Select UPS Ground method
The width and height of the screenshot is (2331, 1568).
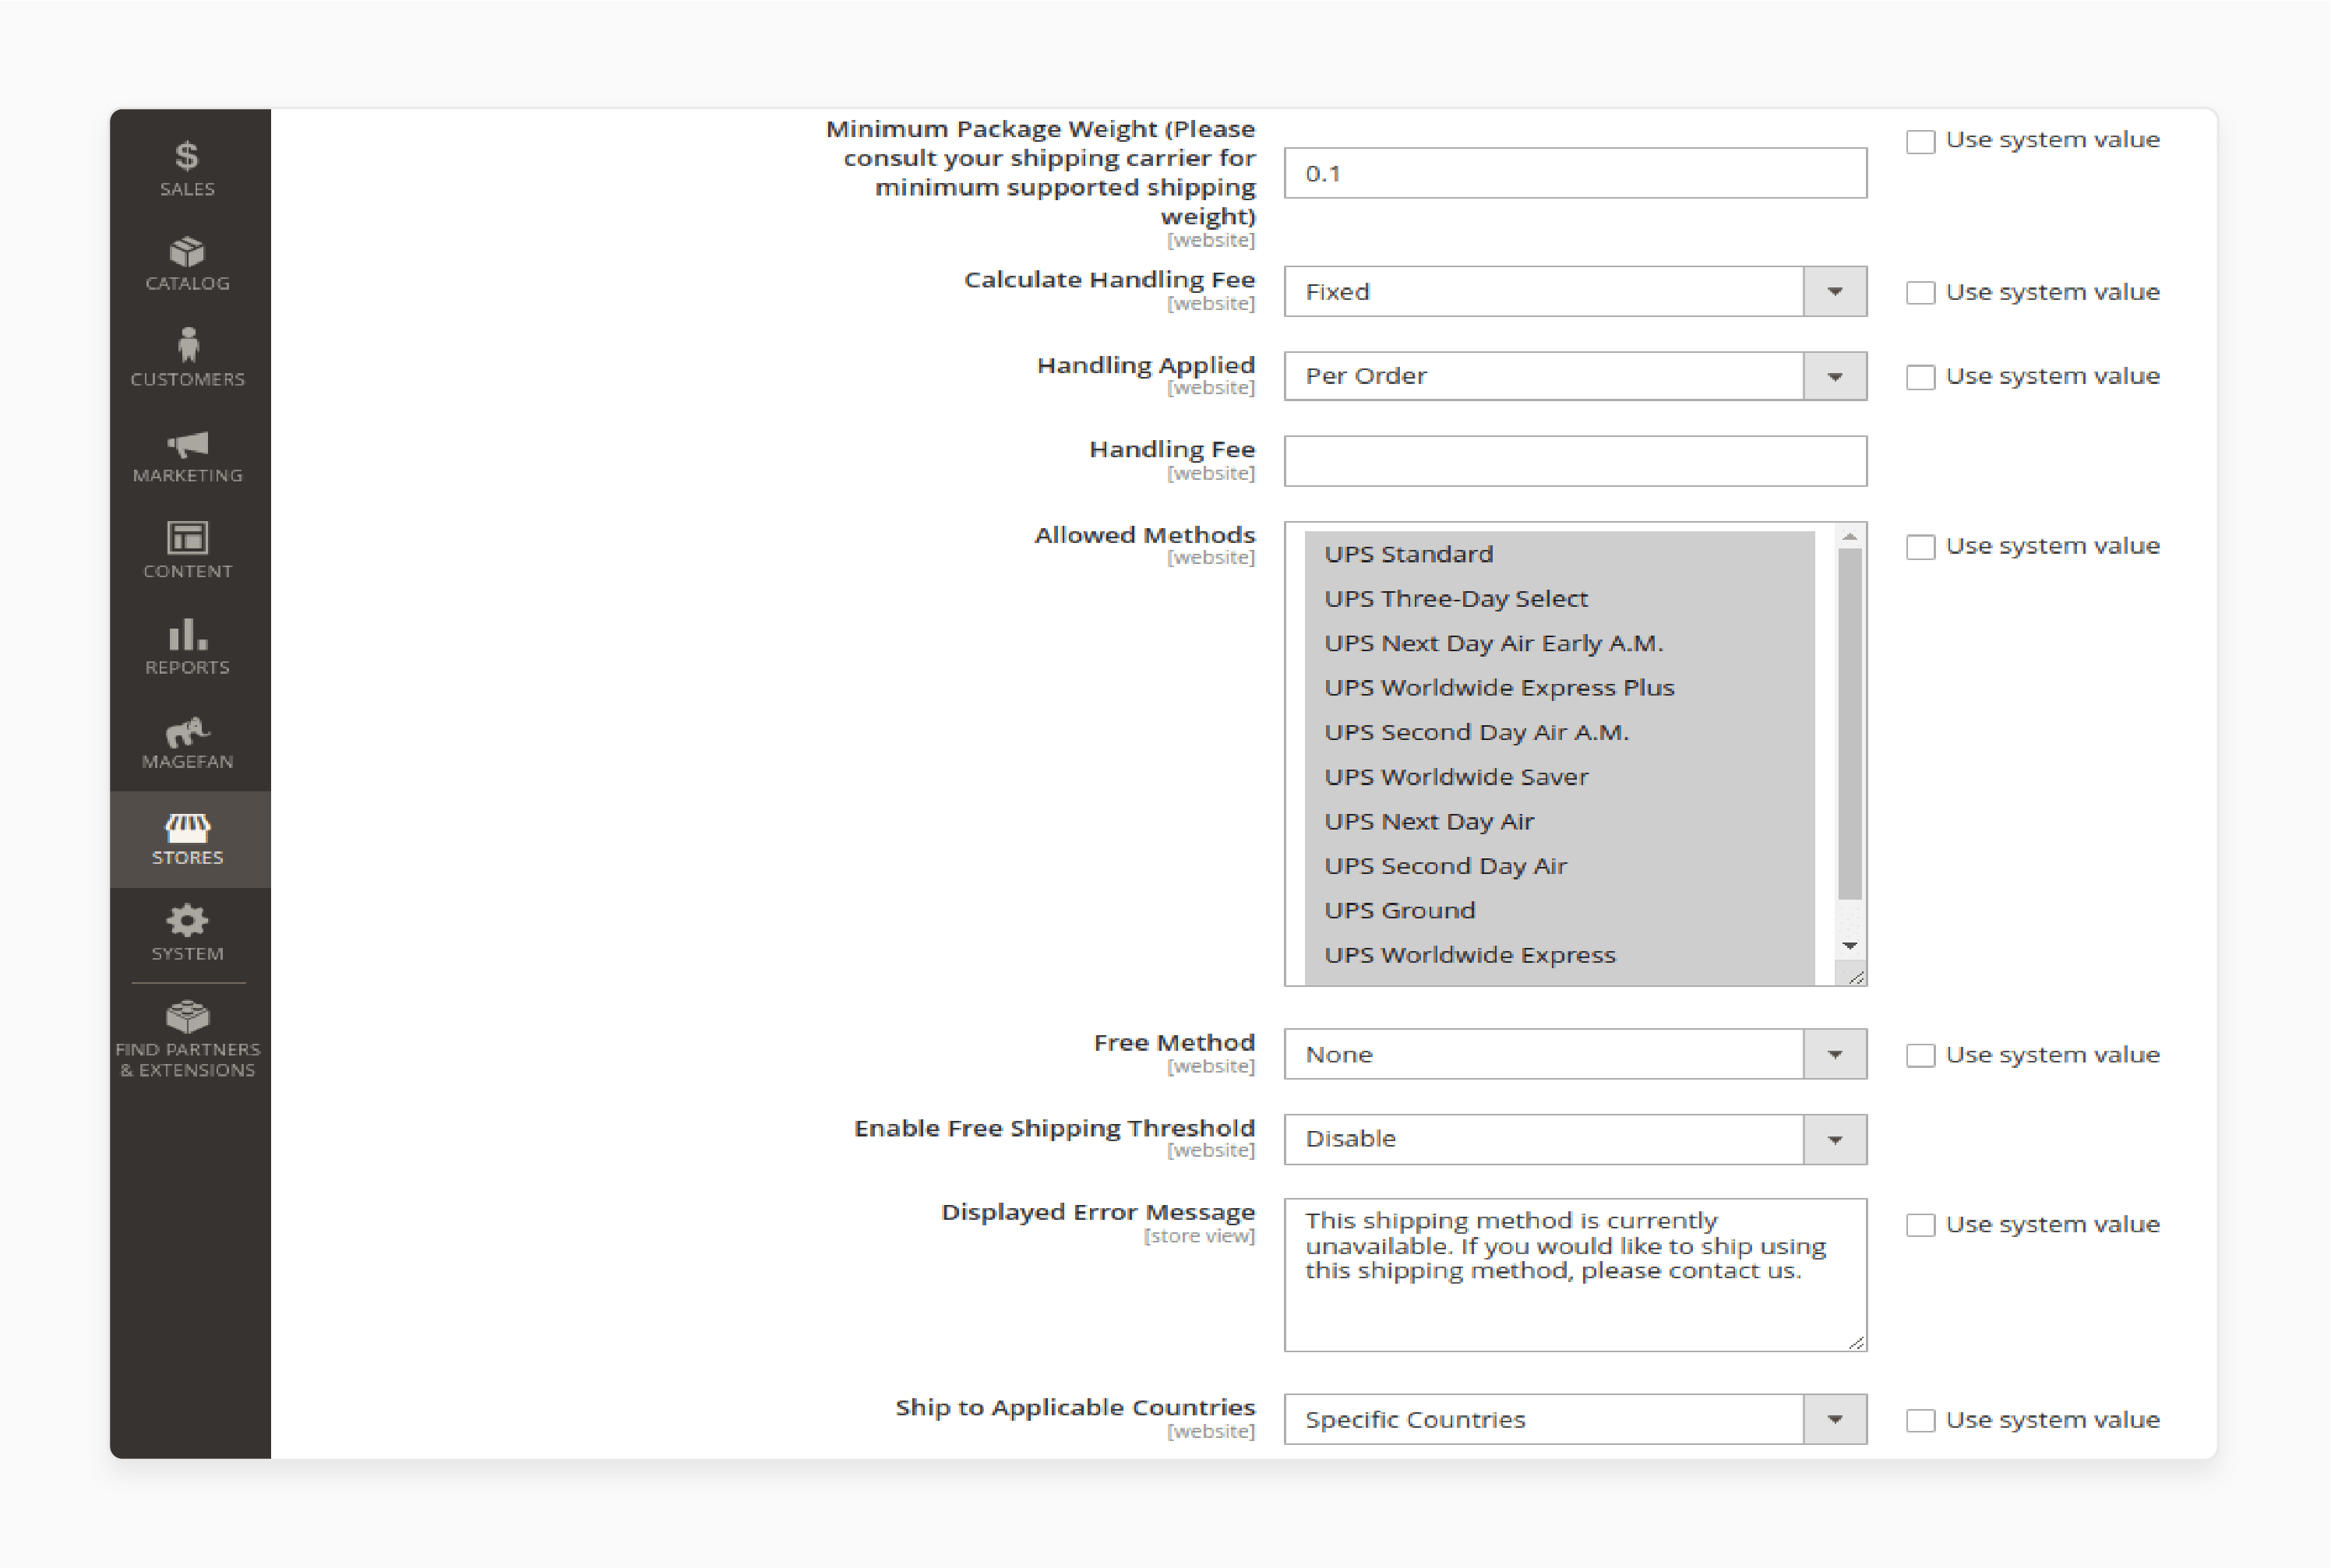click(x=1559, y=910)
